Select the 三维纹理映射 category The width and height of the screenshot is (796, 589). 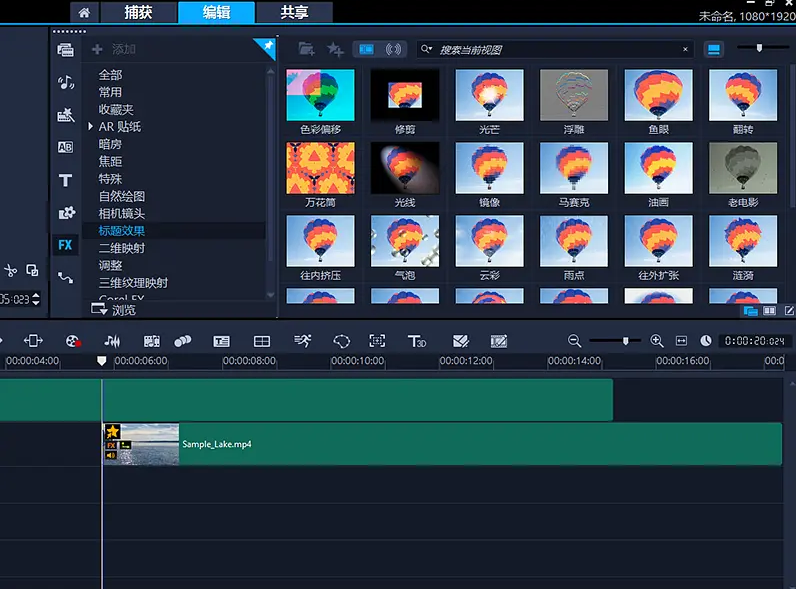tap(133, 283)
